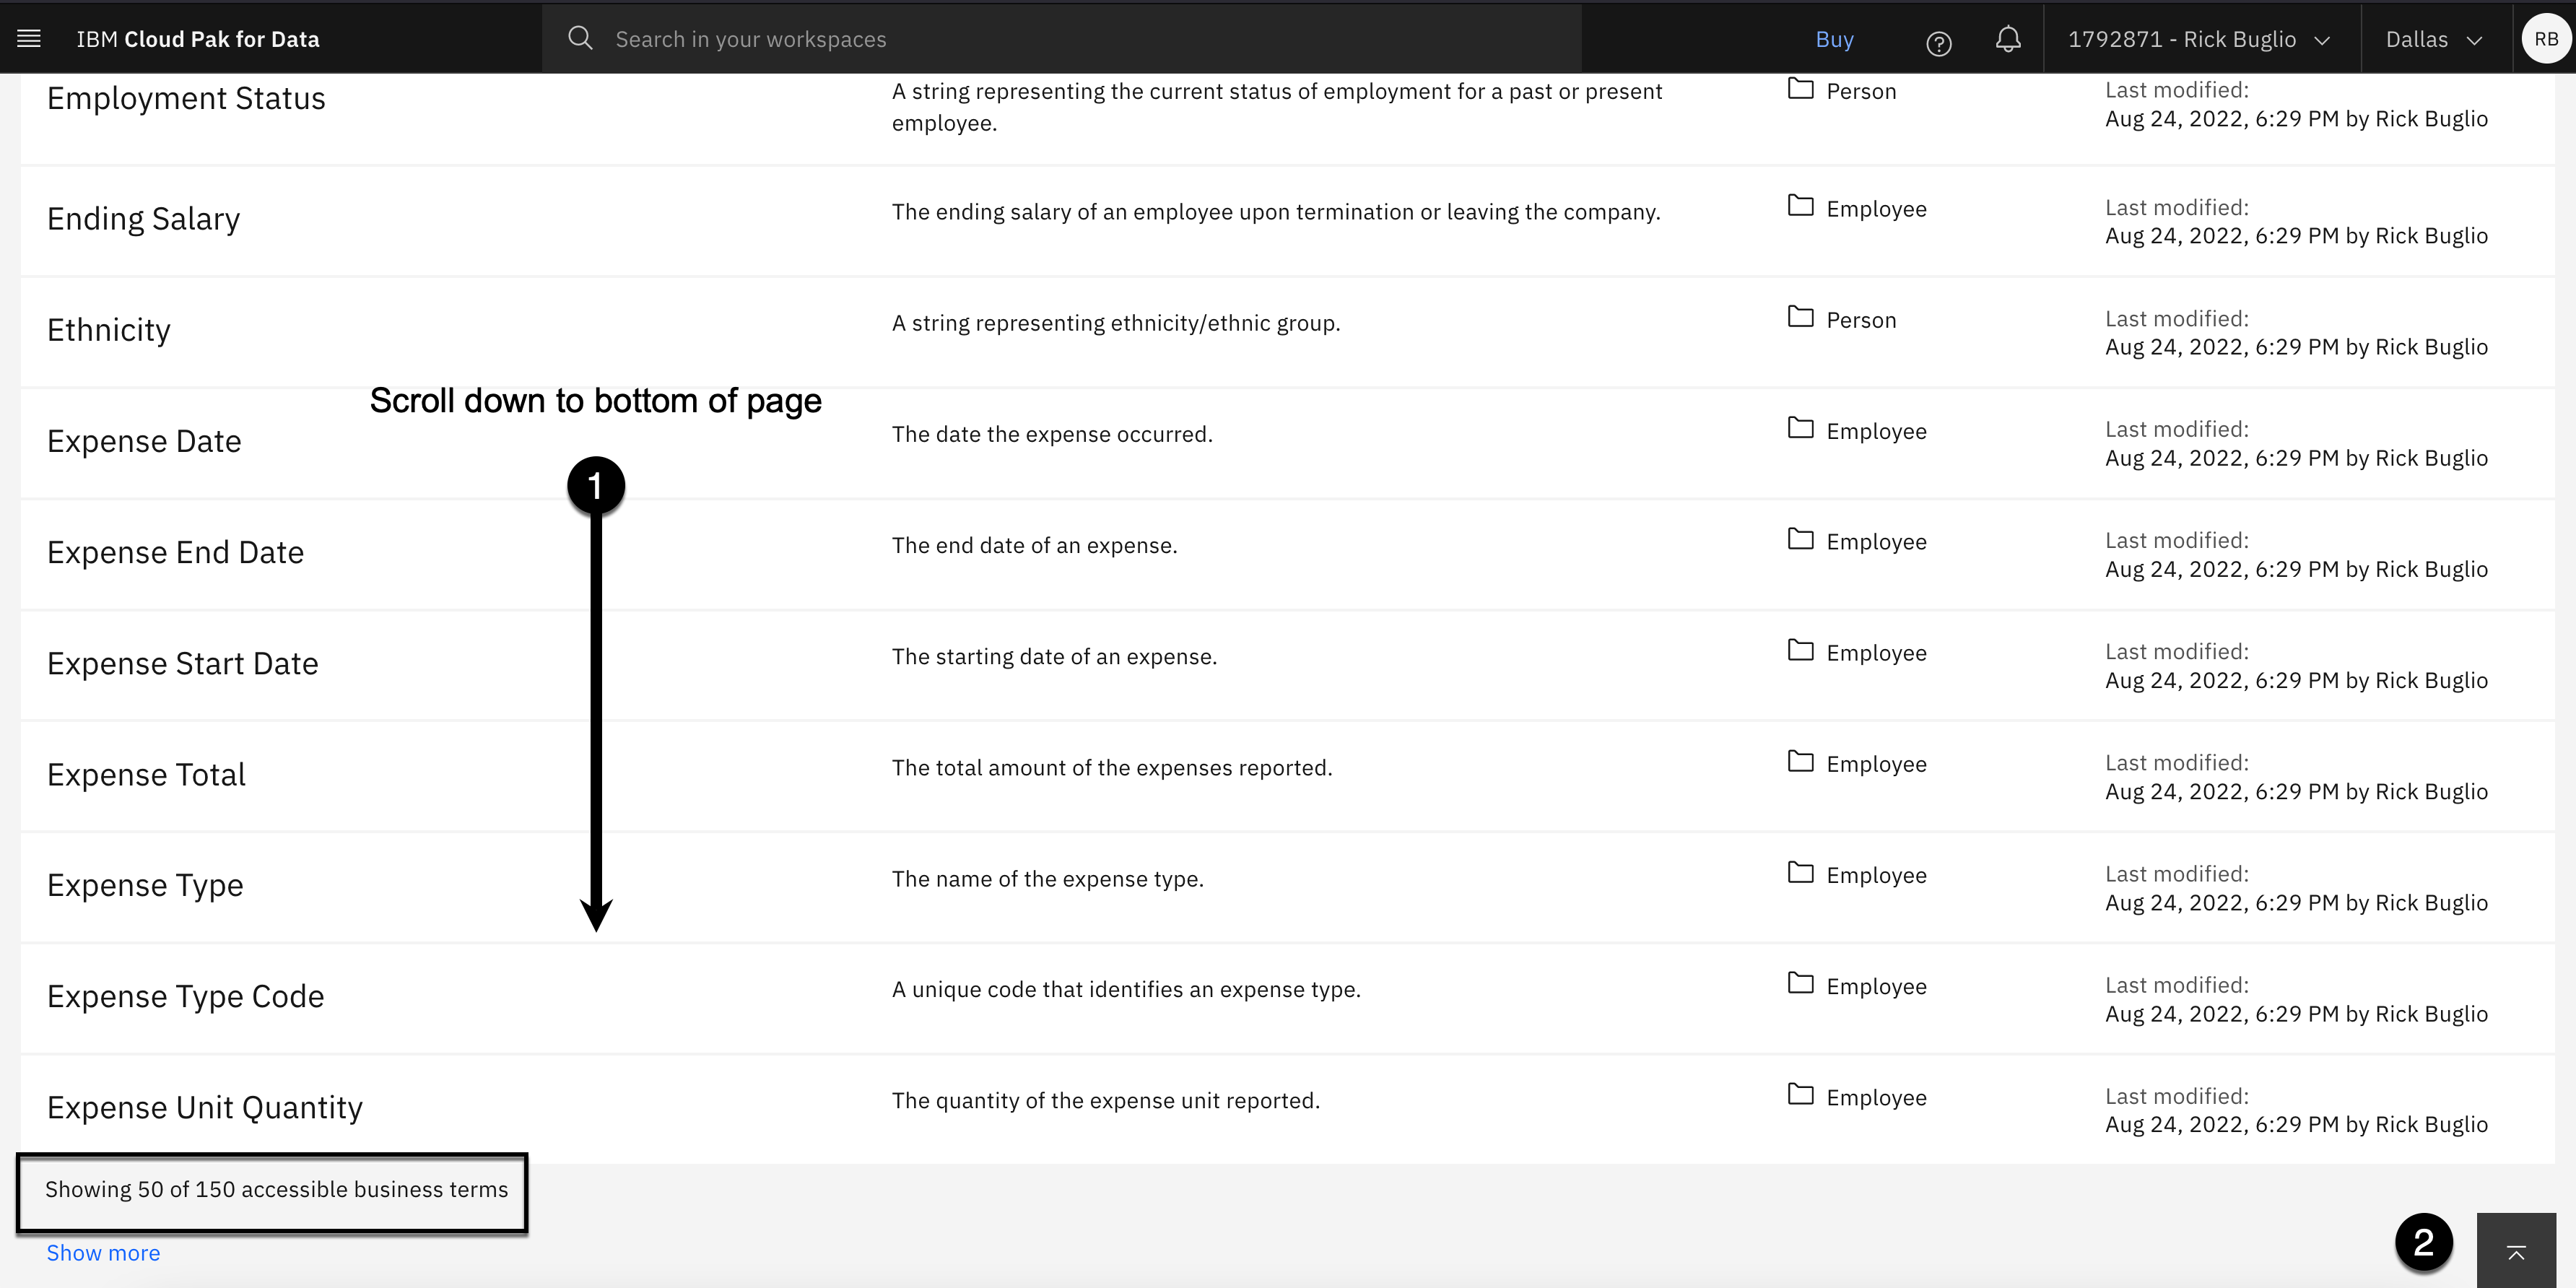The height and width of the screenshot is (1288, 2576).
Task: Open the help question mark icon
Action: tap(1938, 43)
